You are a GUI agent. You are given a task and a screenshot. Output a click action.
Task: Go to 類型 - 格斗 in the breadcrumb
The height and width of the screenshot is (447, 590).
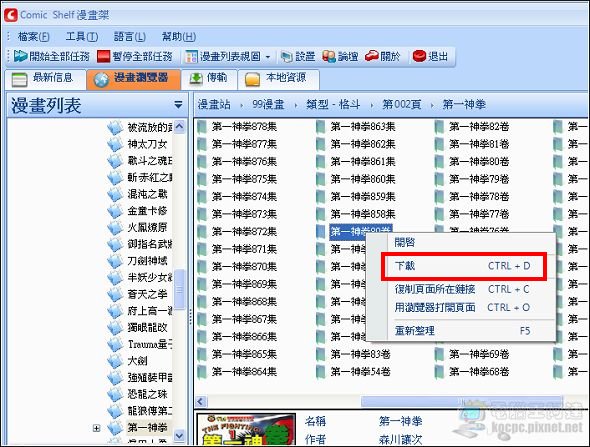pos(333,105)
